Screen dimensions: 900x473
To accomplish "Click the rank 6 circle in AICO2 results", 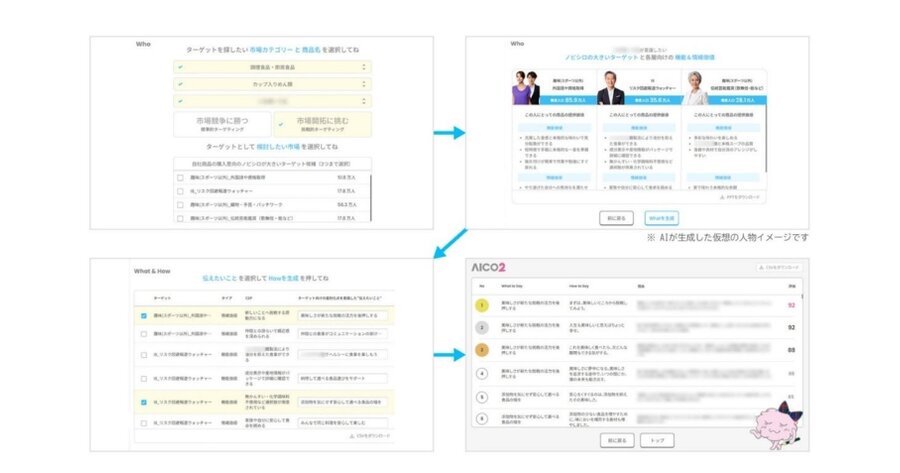I will click(482, 418).
